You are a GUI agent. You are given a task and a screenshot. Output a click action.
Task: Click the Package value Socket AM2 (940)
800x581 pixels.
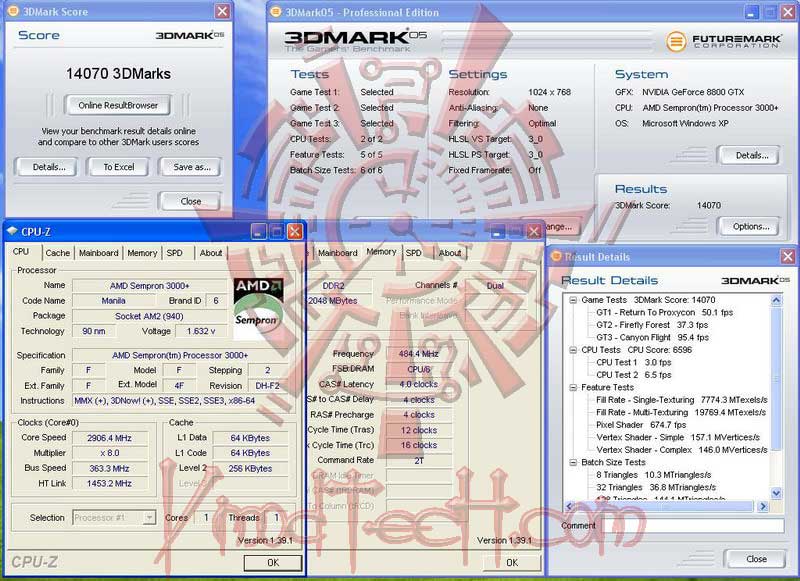149,316
